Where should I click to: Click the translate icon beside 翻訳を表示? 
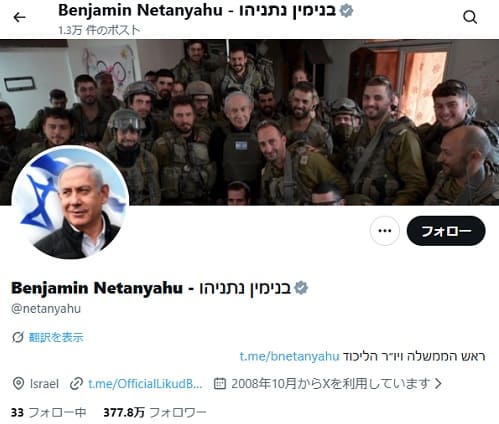(18, 337)
